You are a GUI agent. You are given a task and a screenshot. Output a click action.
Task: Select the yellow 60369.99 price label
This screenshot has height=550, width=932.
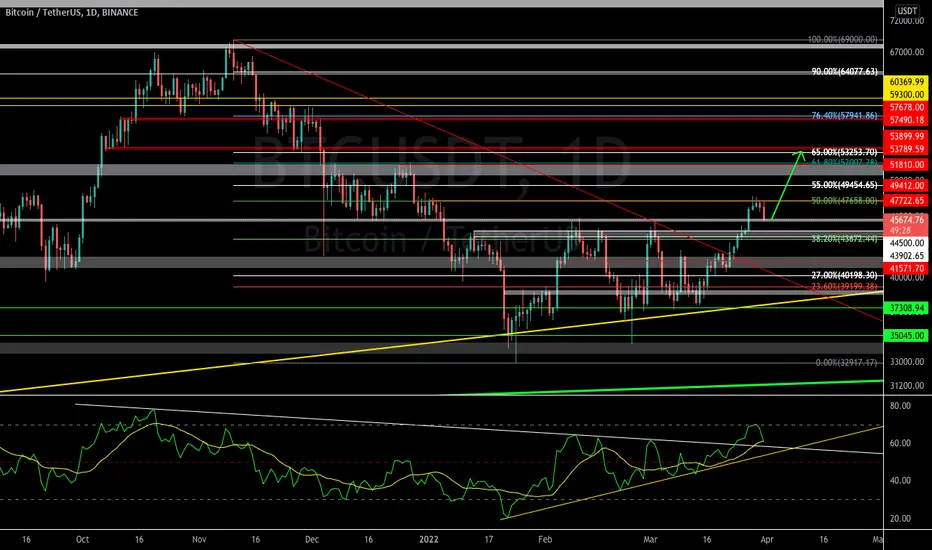coord(906,82)
